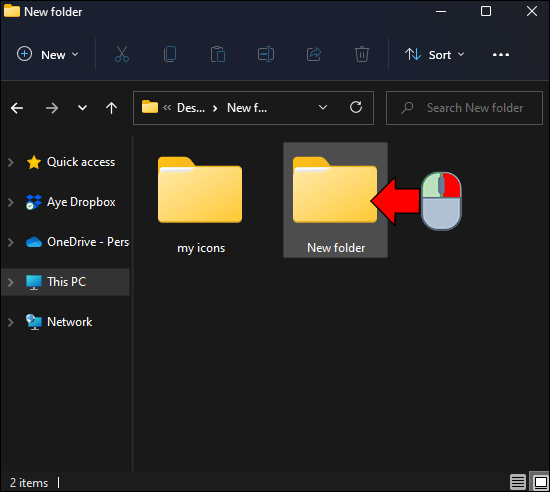Image resolution: width=550 pixels, height=492 pixels.
Task: Switch to details list view
Action: pyautogui.click(x=518, y=482)
